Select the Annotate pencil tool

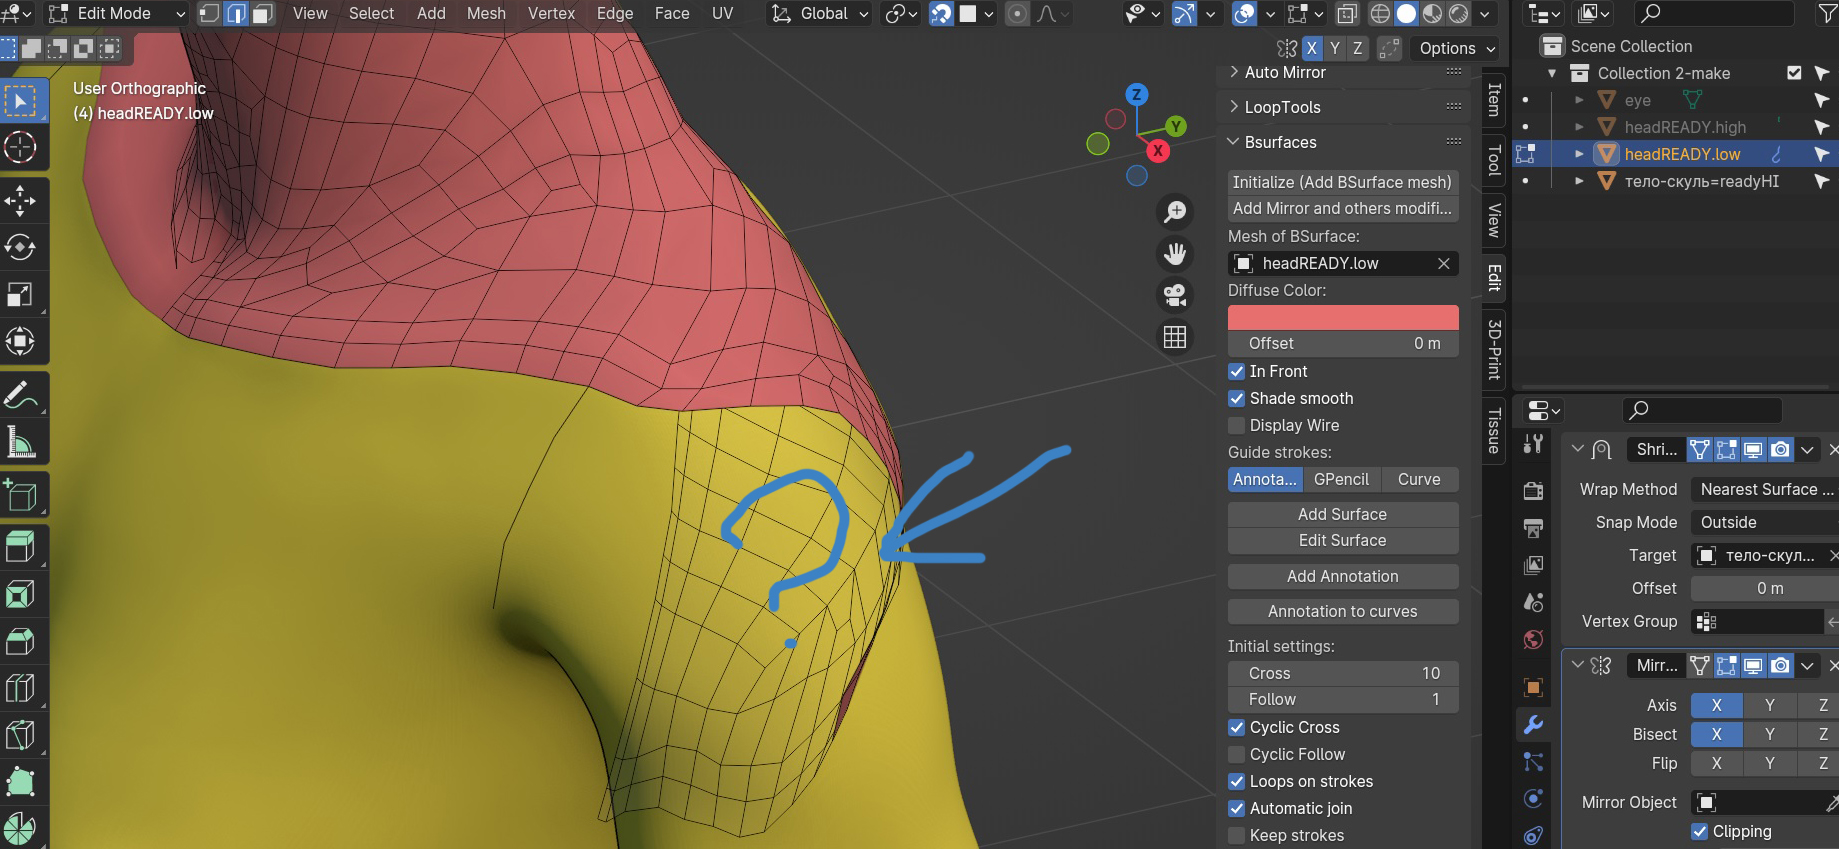[21, 395]
